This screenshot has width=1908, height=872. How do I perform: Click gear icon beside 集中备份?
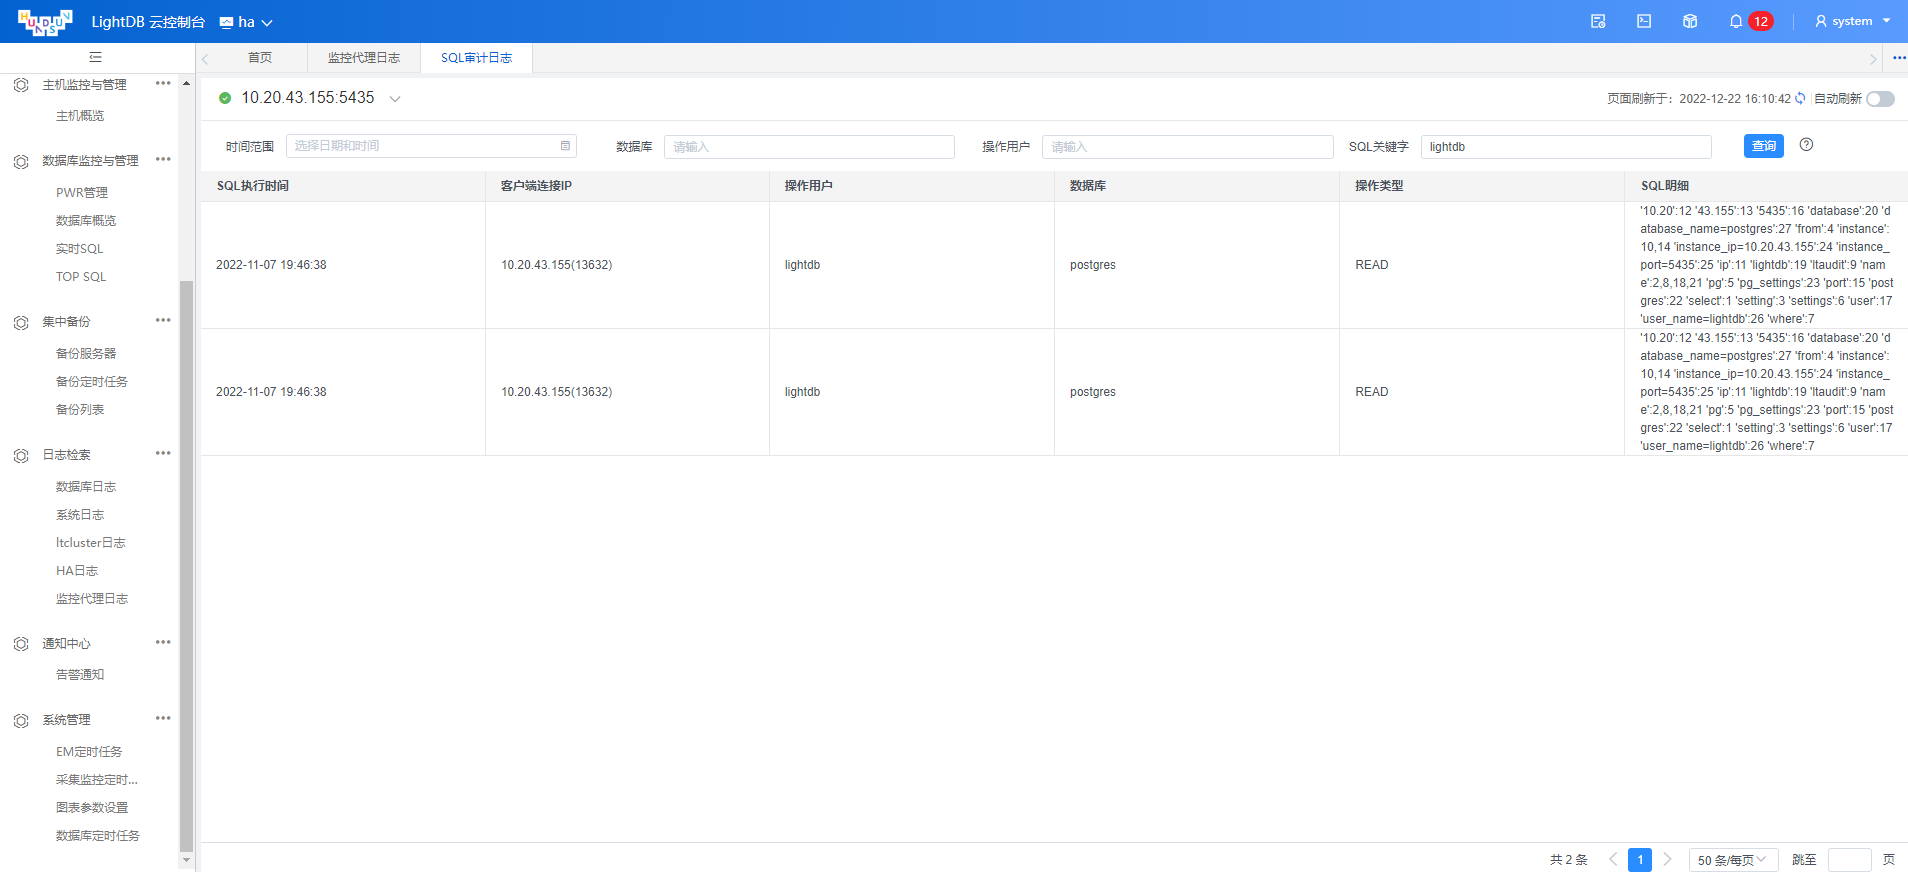coord(21,322)
